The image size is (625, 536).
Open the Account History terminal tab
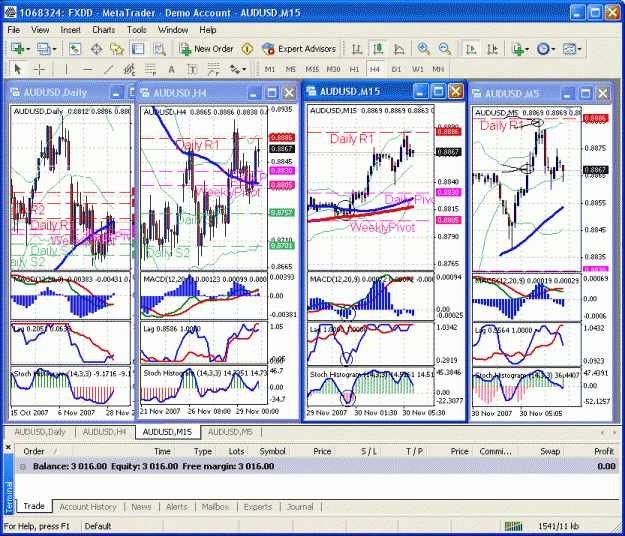(88, 507)
